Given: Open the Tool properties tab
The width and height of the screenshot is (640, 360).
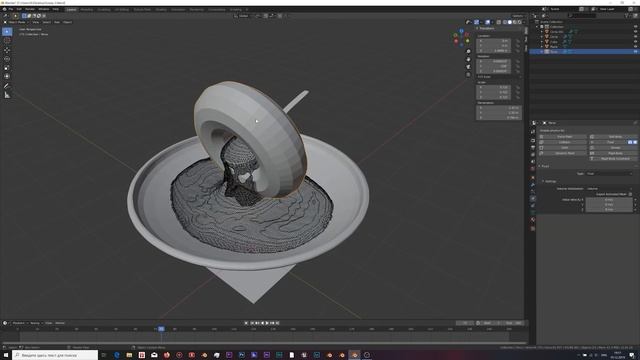Looking at the screenshot, I should (x=533, y=132).
